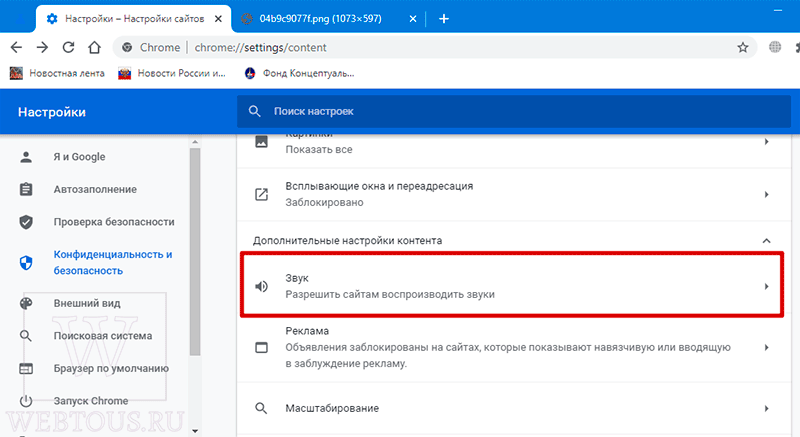Click the blue shield icon for Конфиденциальность
The width and height of the screenshot is (800, 437).
pyautogui.click(x=26, y=263)
